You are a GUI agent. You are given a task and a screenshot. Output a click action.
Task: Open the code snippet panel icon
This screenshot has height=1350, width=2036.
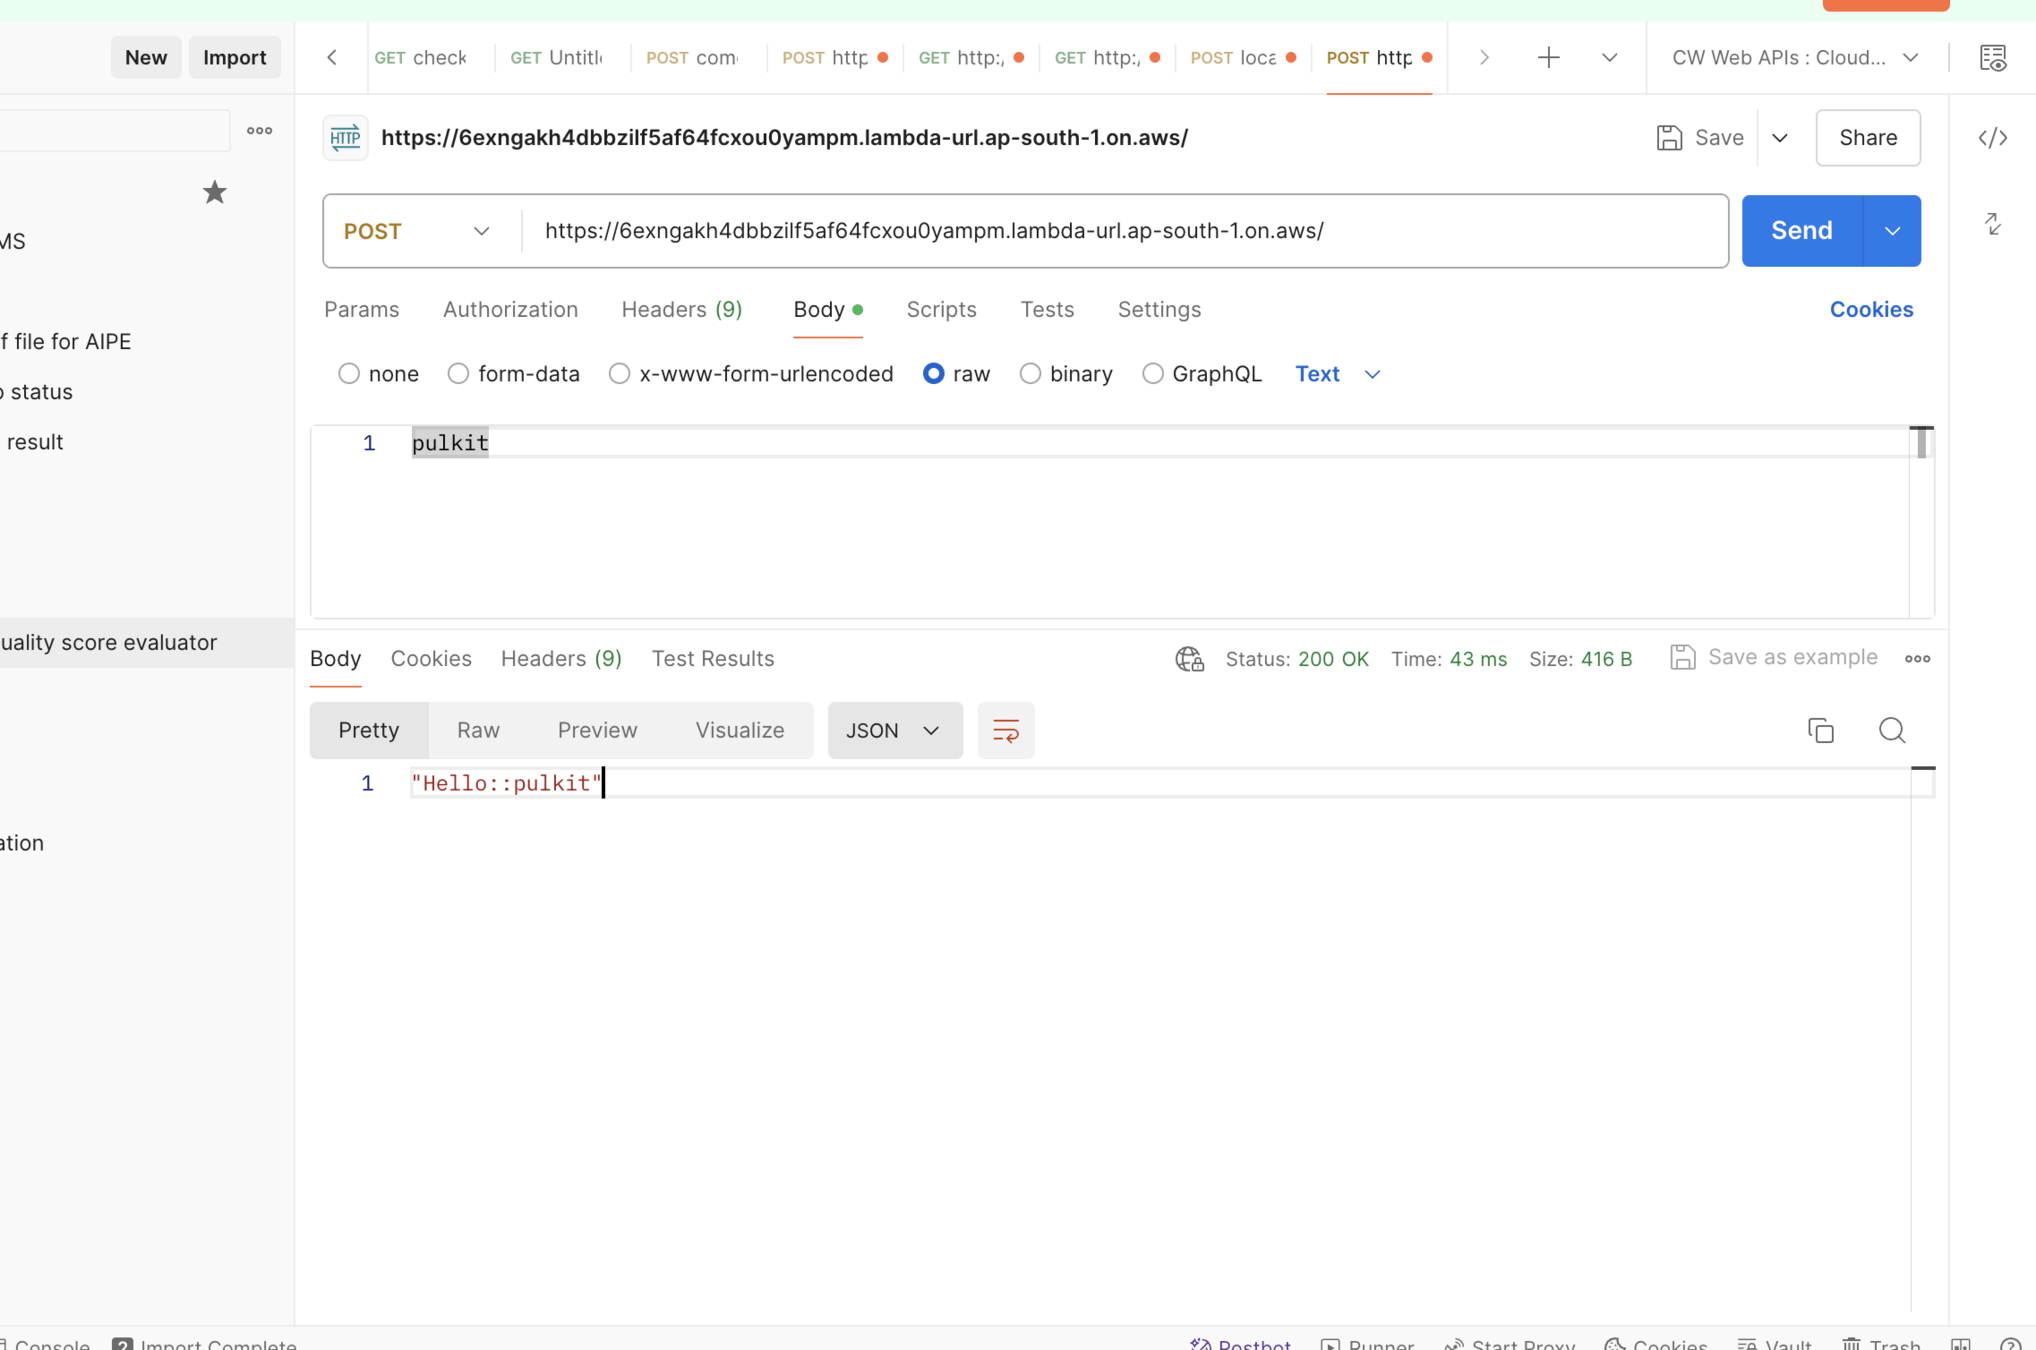click(1992, 138)
